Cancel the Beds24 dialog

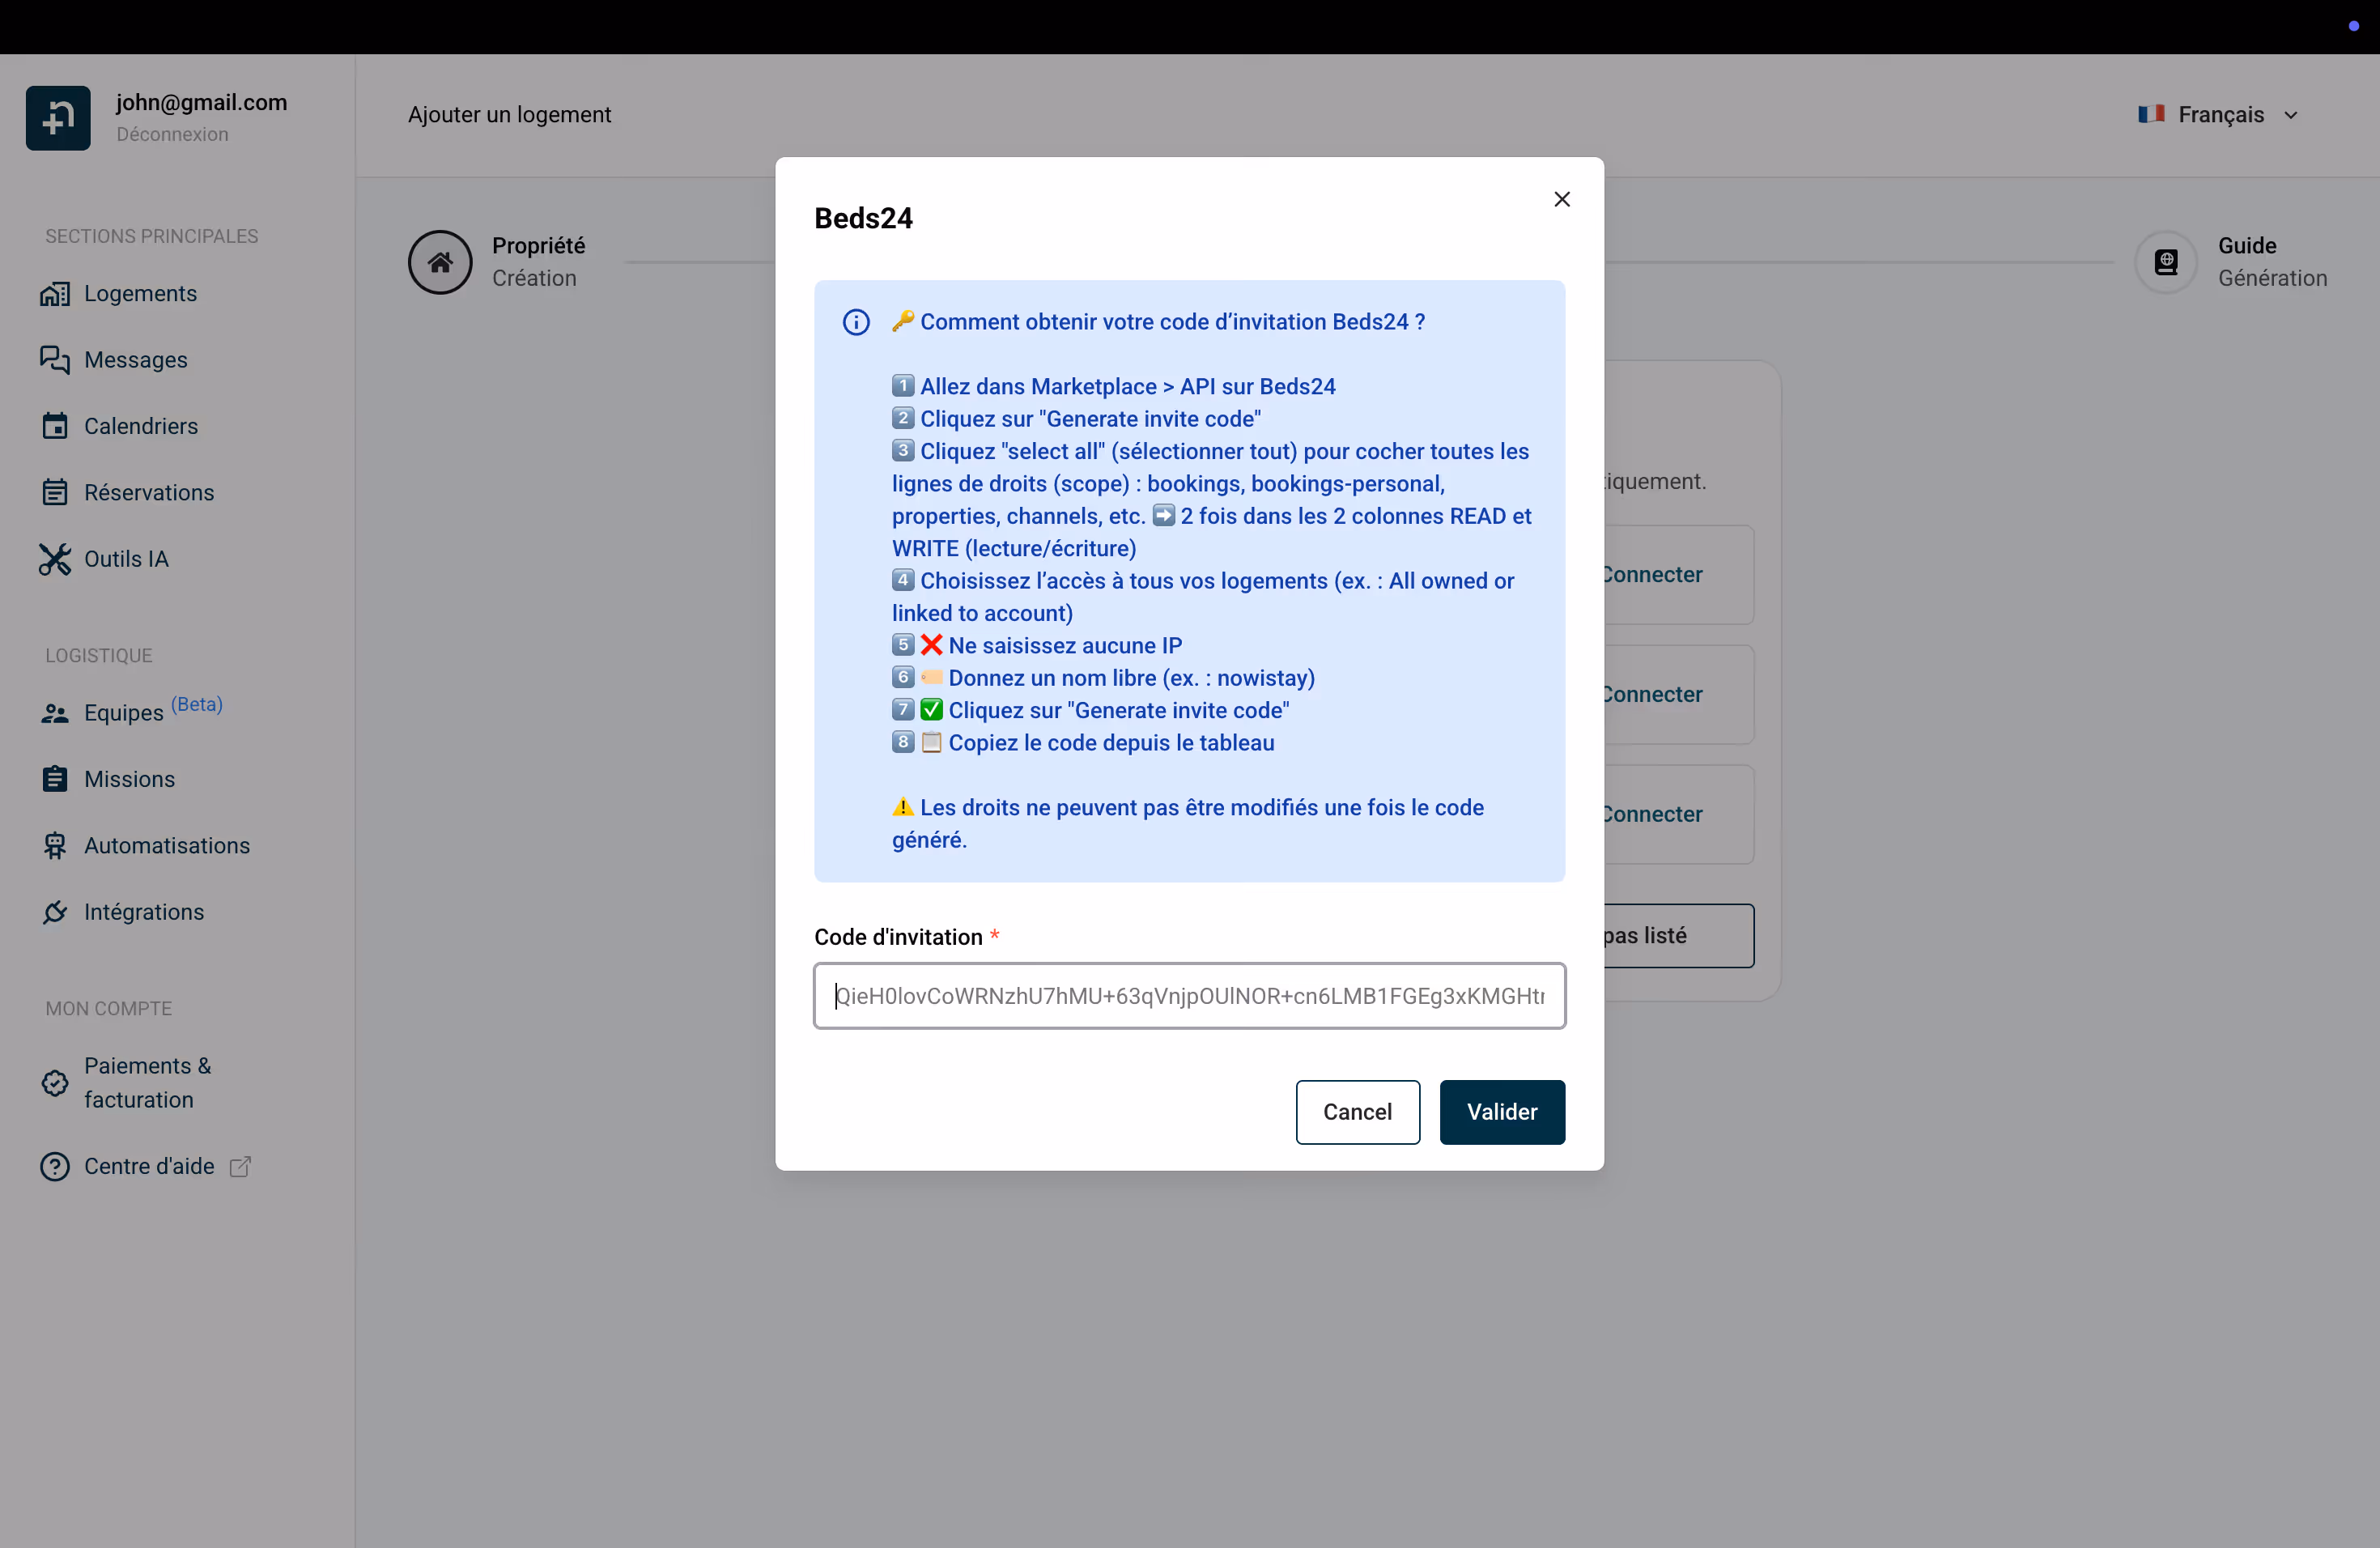1357,1112
